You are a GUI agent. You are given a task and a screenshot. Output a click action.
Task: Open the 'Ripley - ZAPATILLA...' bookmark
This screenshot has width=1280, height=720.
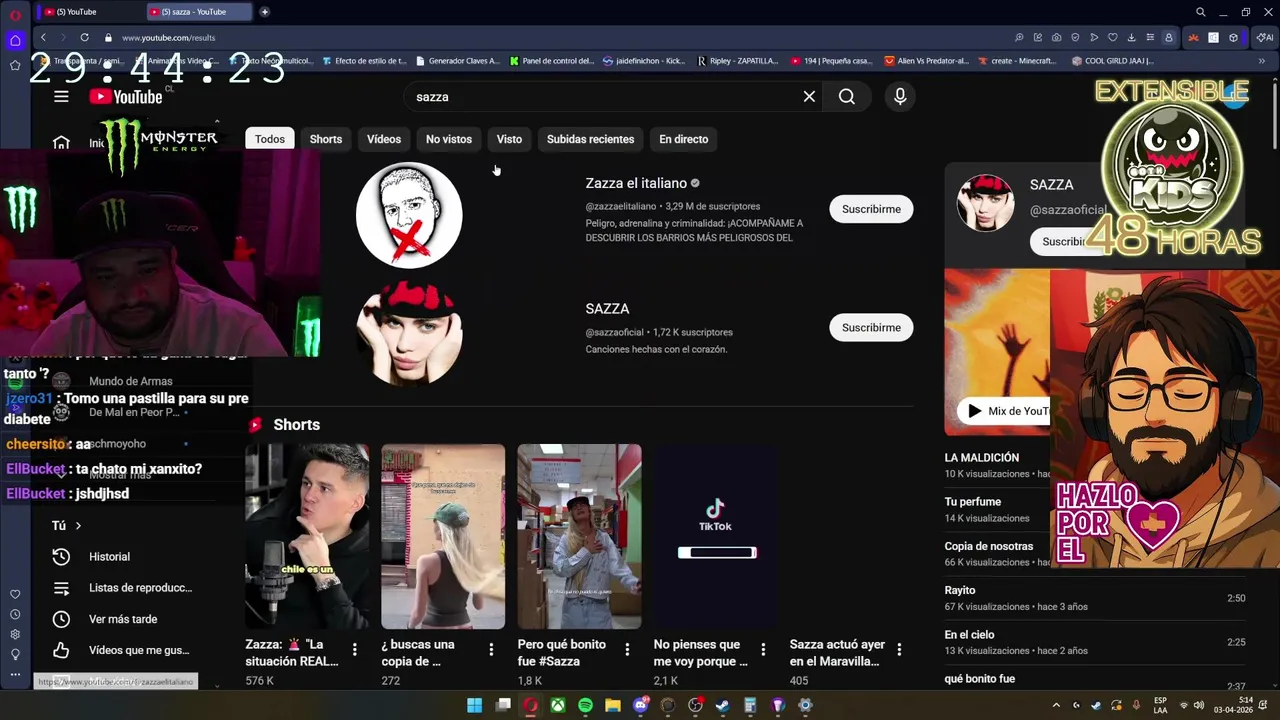click(x=738, y=61)
